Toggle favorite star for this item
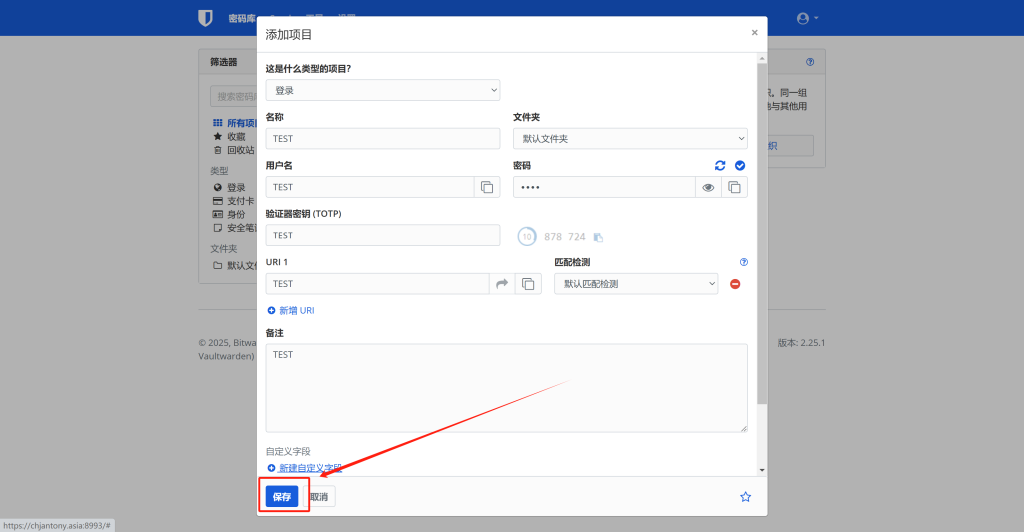The width and height of the screenshot is (1024, 532). click(745, 496)
